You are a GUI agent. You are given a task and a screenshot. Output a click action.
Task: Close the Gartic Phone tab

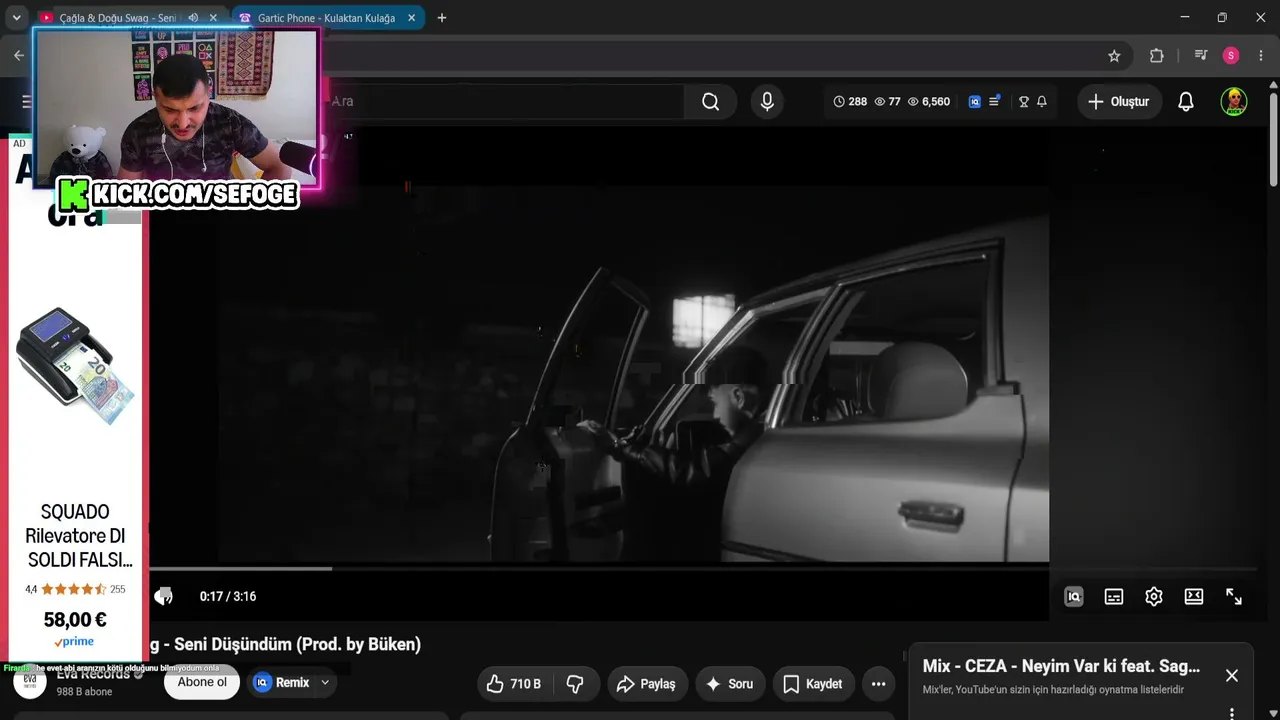coord(411,18)
